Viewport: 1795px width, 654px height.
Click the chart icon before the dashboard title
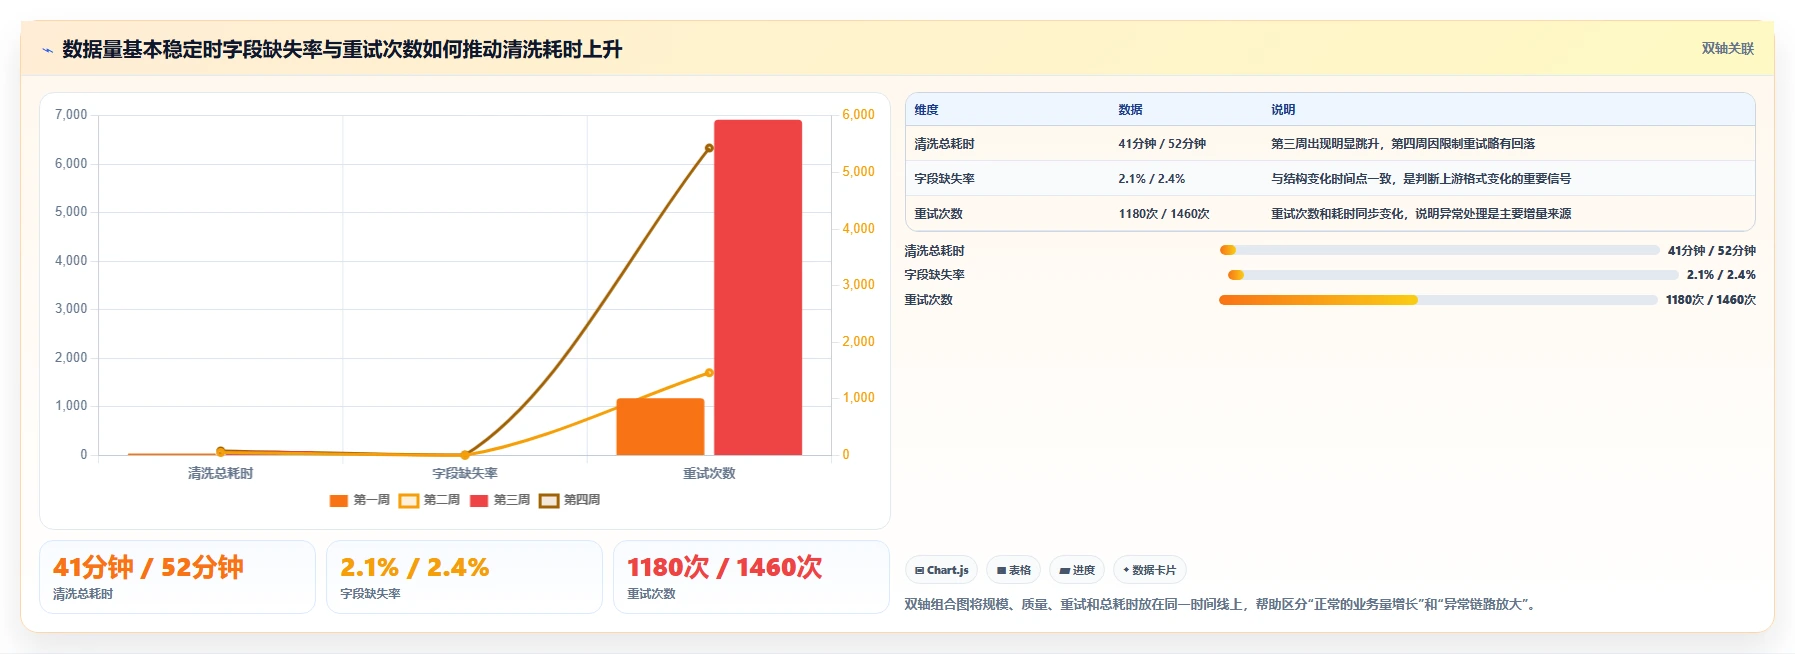coord(47,50)
